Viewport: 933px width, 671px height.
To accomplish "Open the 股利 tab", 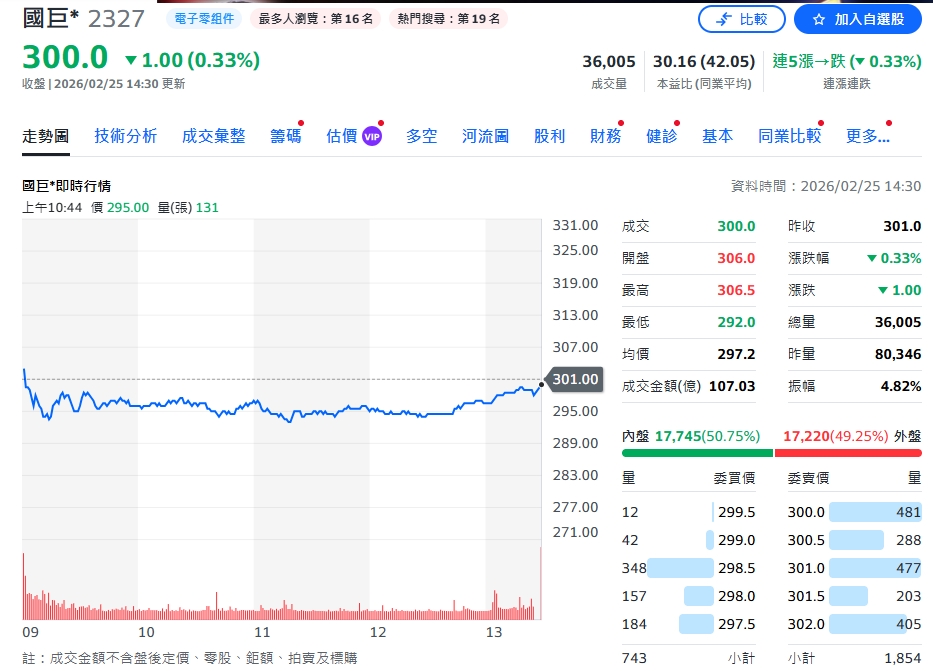I will [549, 137].
